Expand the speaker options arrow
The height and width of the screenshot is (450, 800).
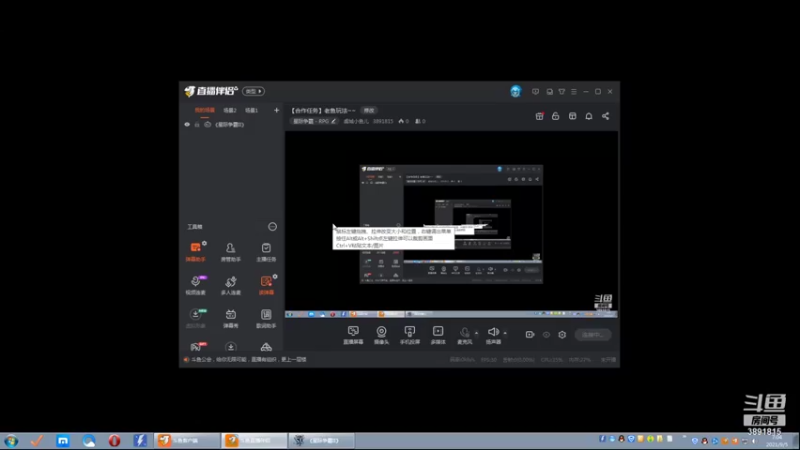(x=505, y=333)
